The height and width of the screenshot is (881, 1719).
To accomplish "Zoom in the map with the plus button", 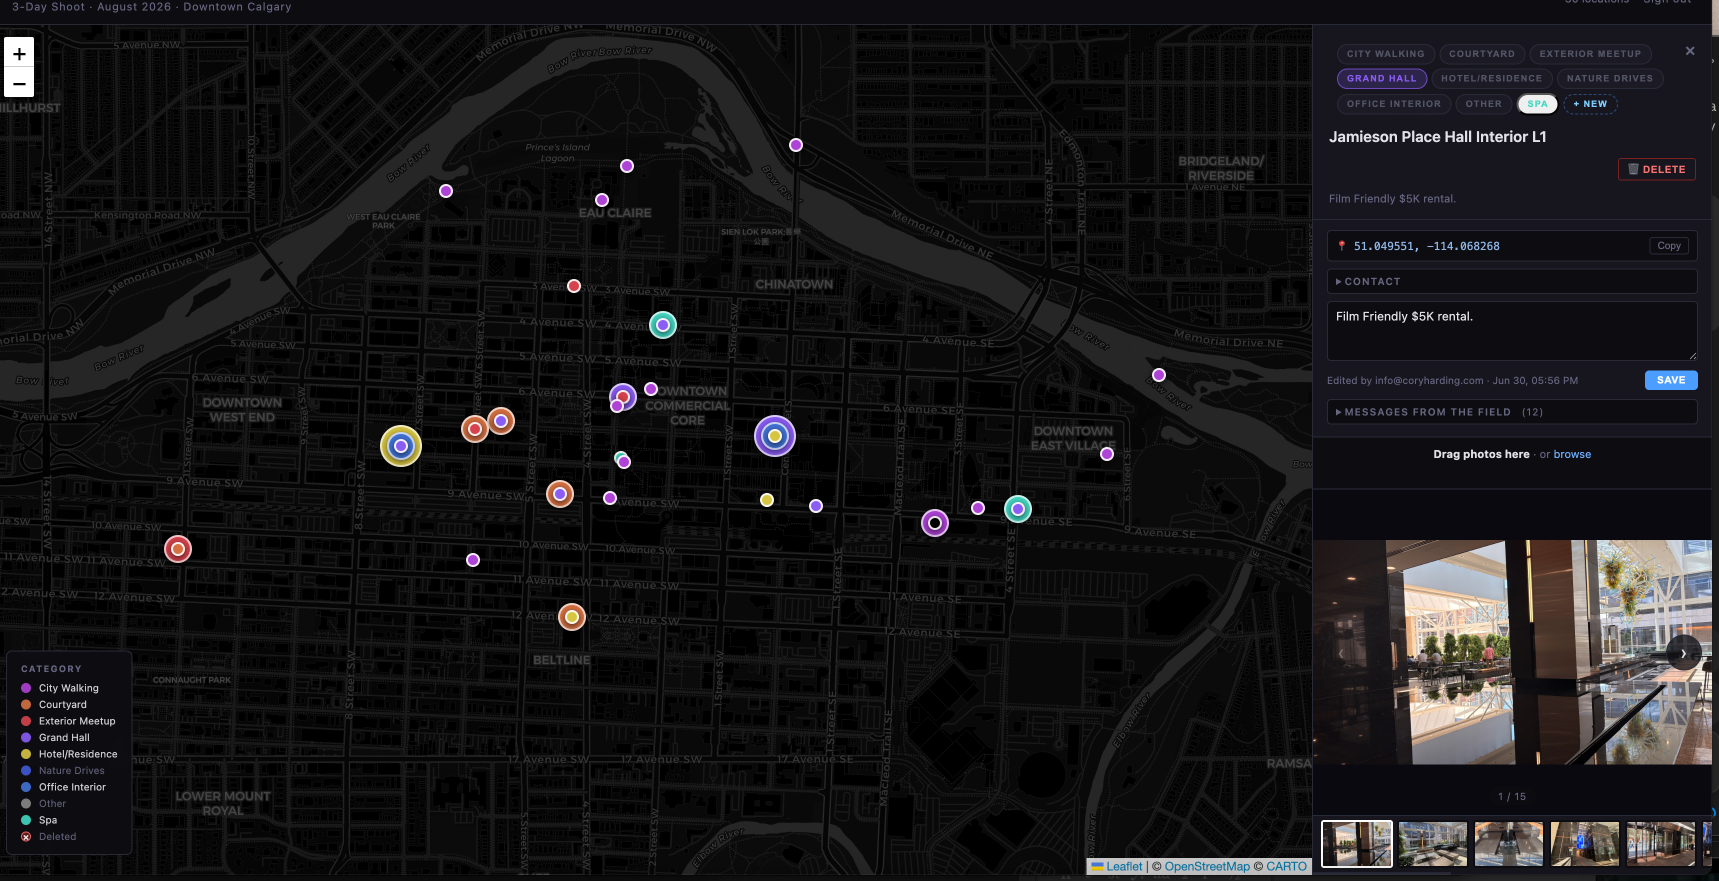I will [19, 53].
